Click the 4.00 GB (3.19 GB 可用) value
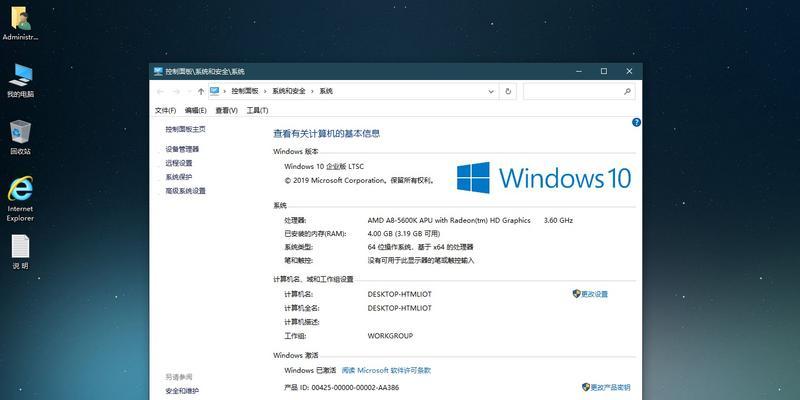 [x=404, y=234]
